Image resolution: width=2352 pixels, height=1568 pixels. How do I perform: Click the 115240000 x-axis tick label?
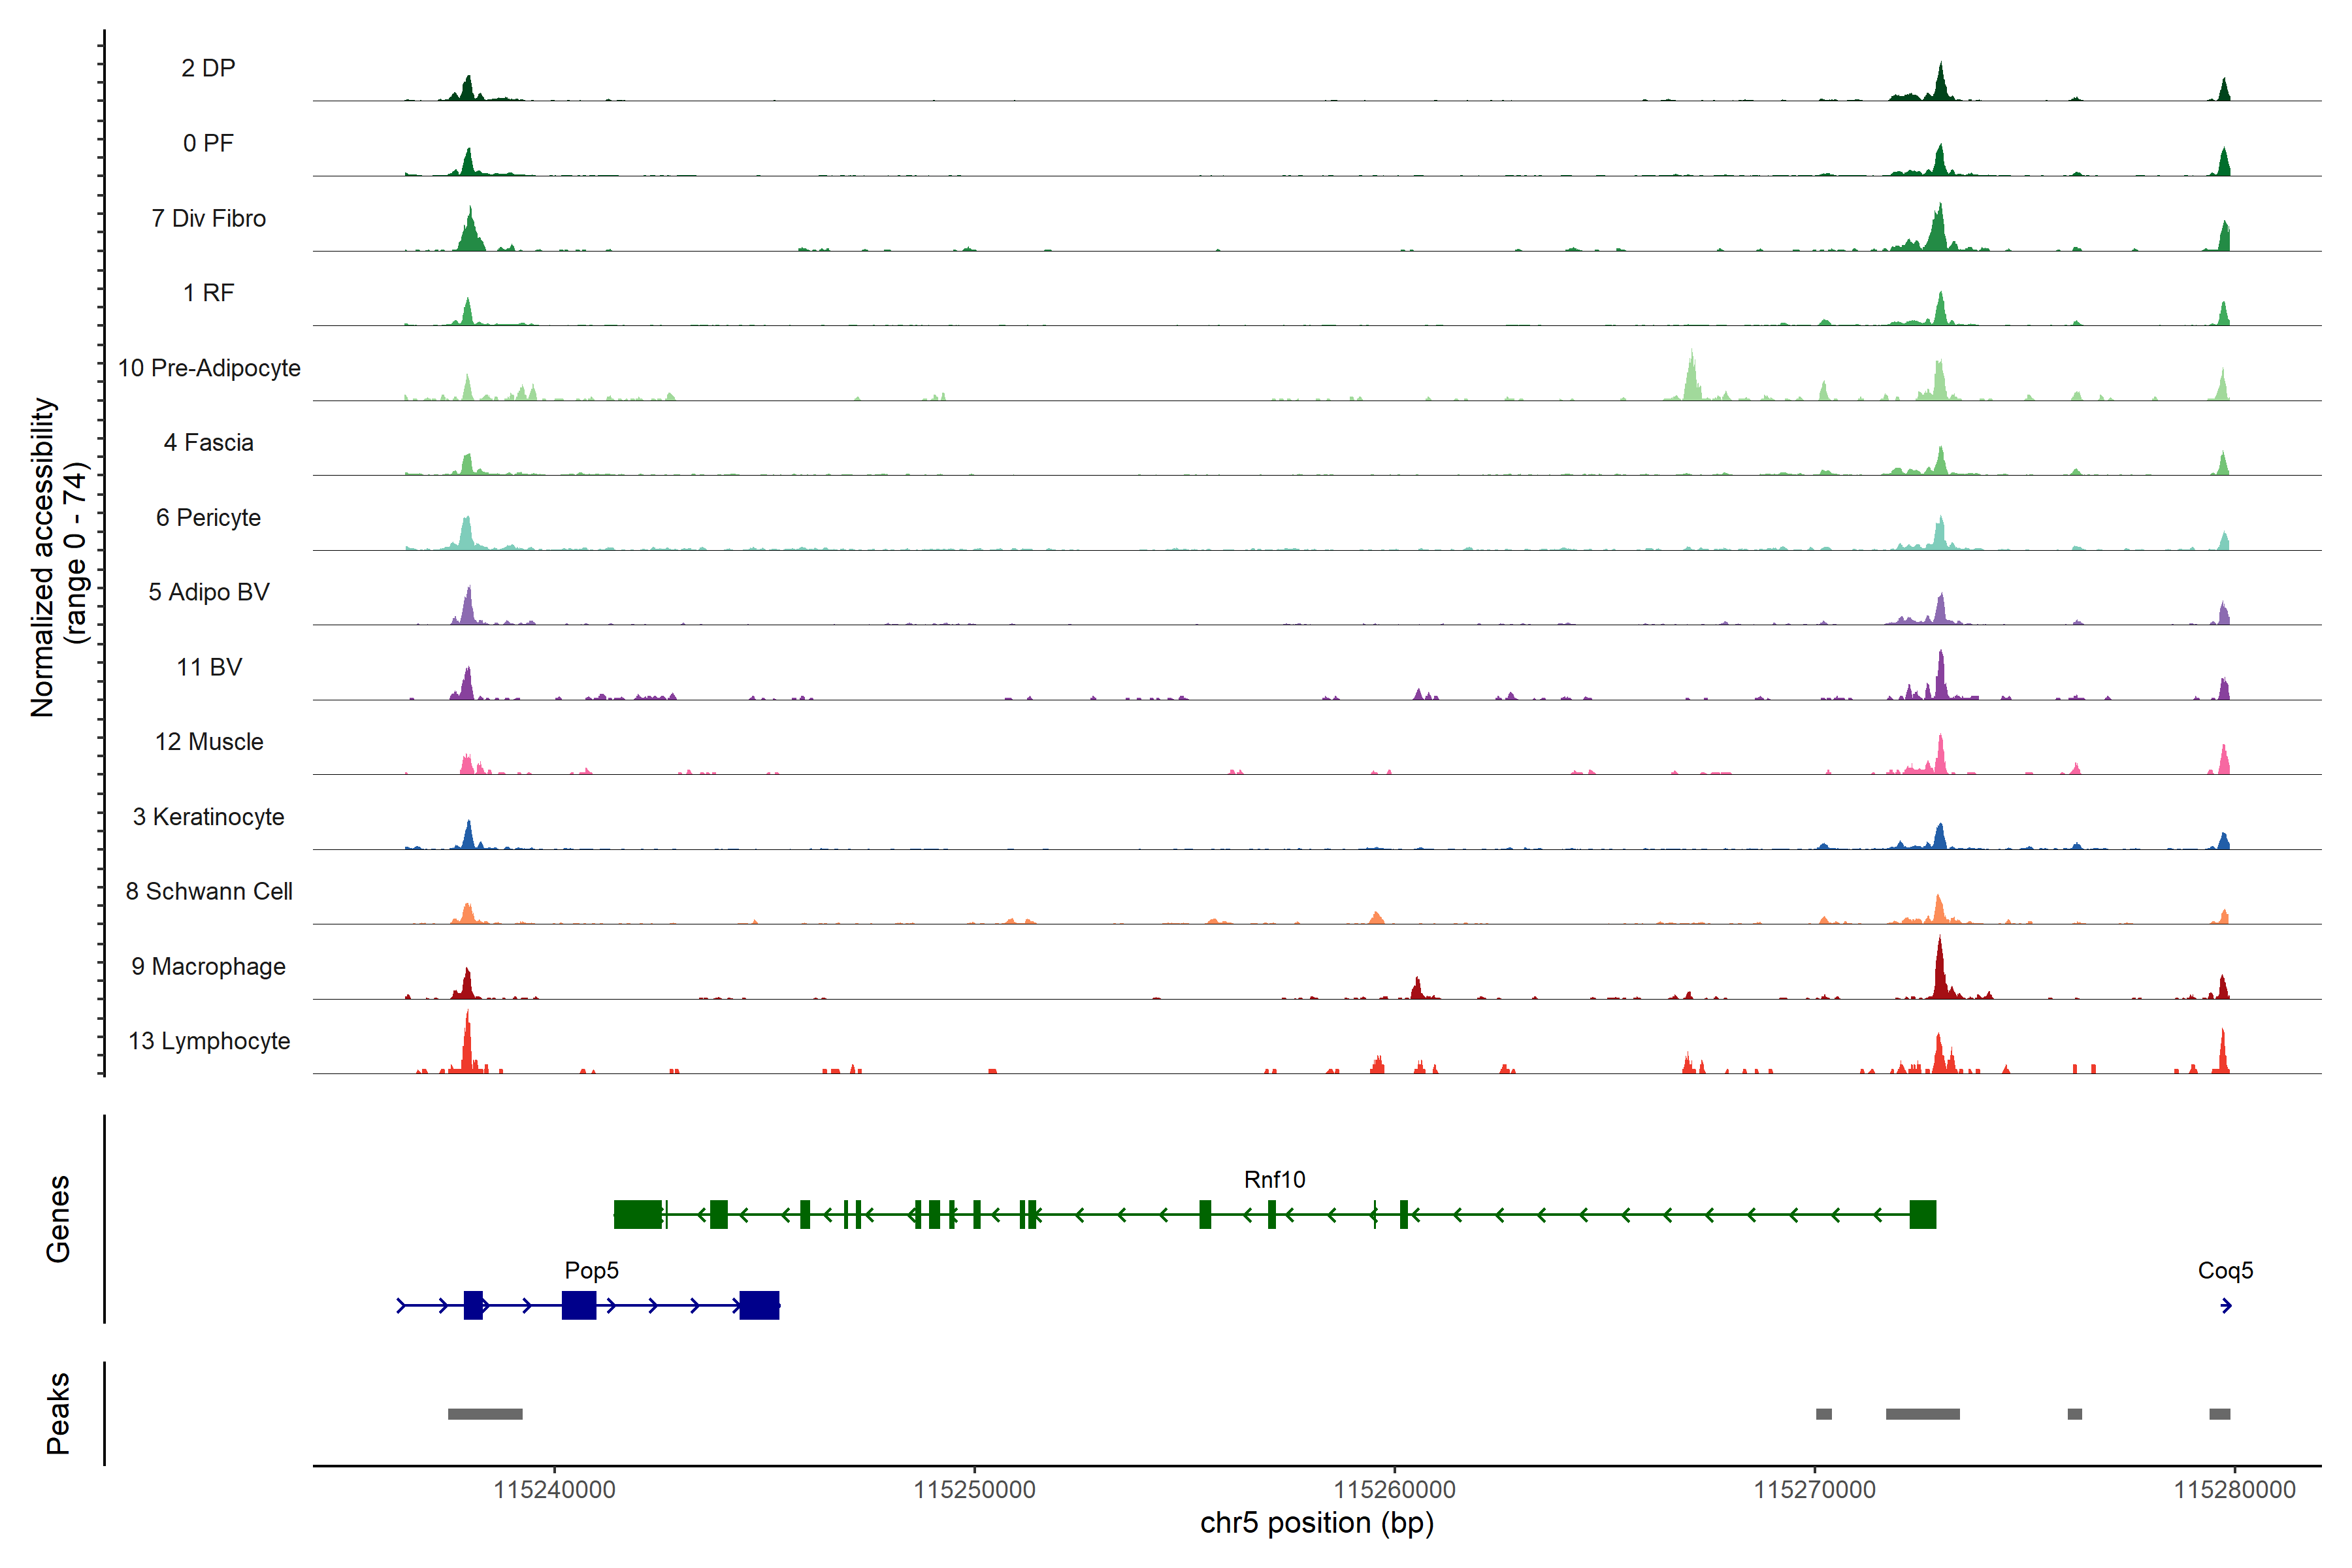click(554, 1490)
